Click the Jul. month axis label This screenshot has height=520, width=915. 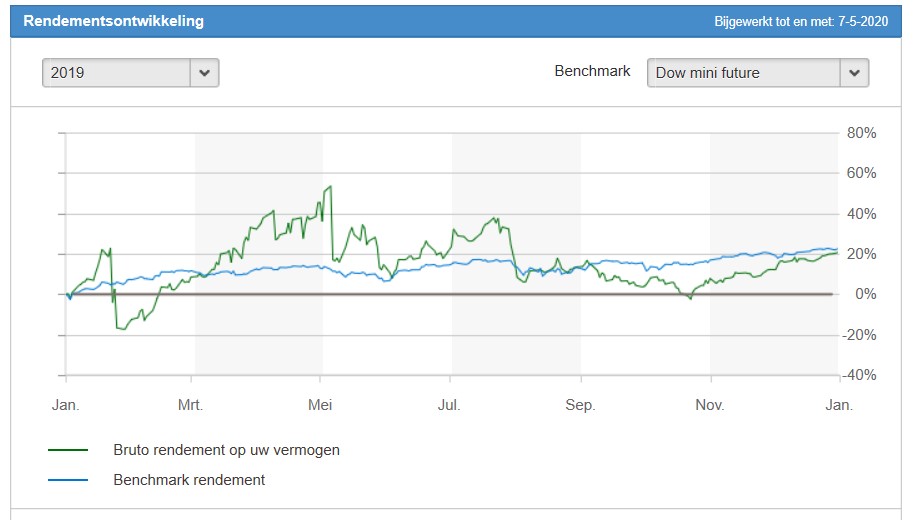click(x=450, y=405)
